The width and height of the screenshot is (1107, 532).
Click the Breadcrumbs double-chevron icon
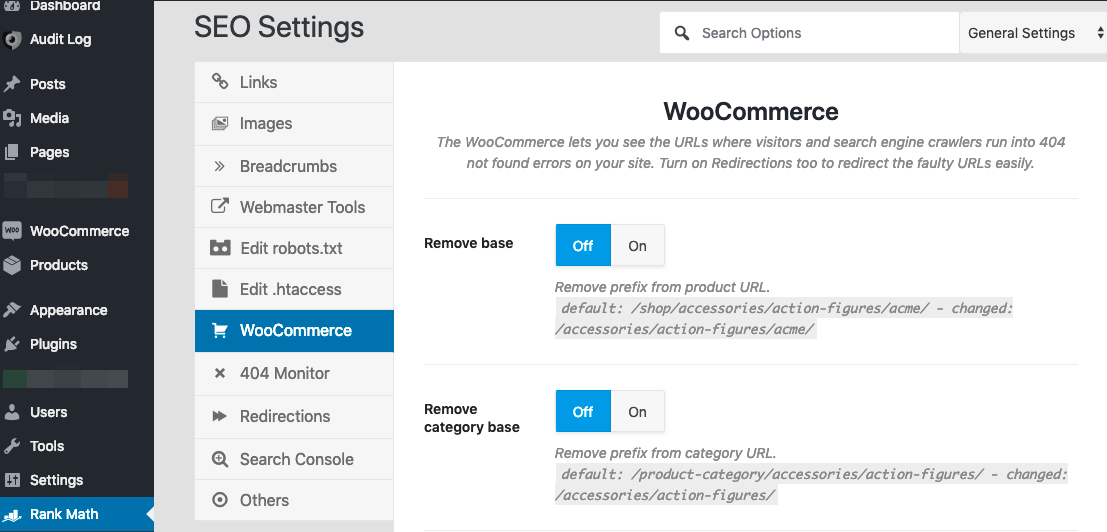[x=220, y=167]
